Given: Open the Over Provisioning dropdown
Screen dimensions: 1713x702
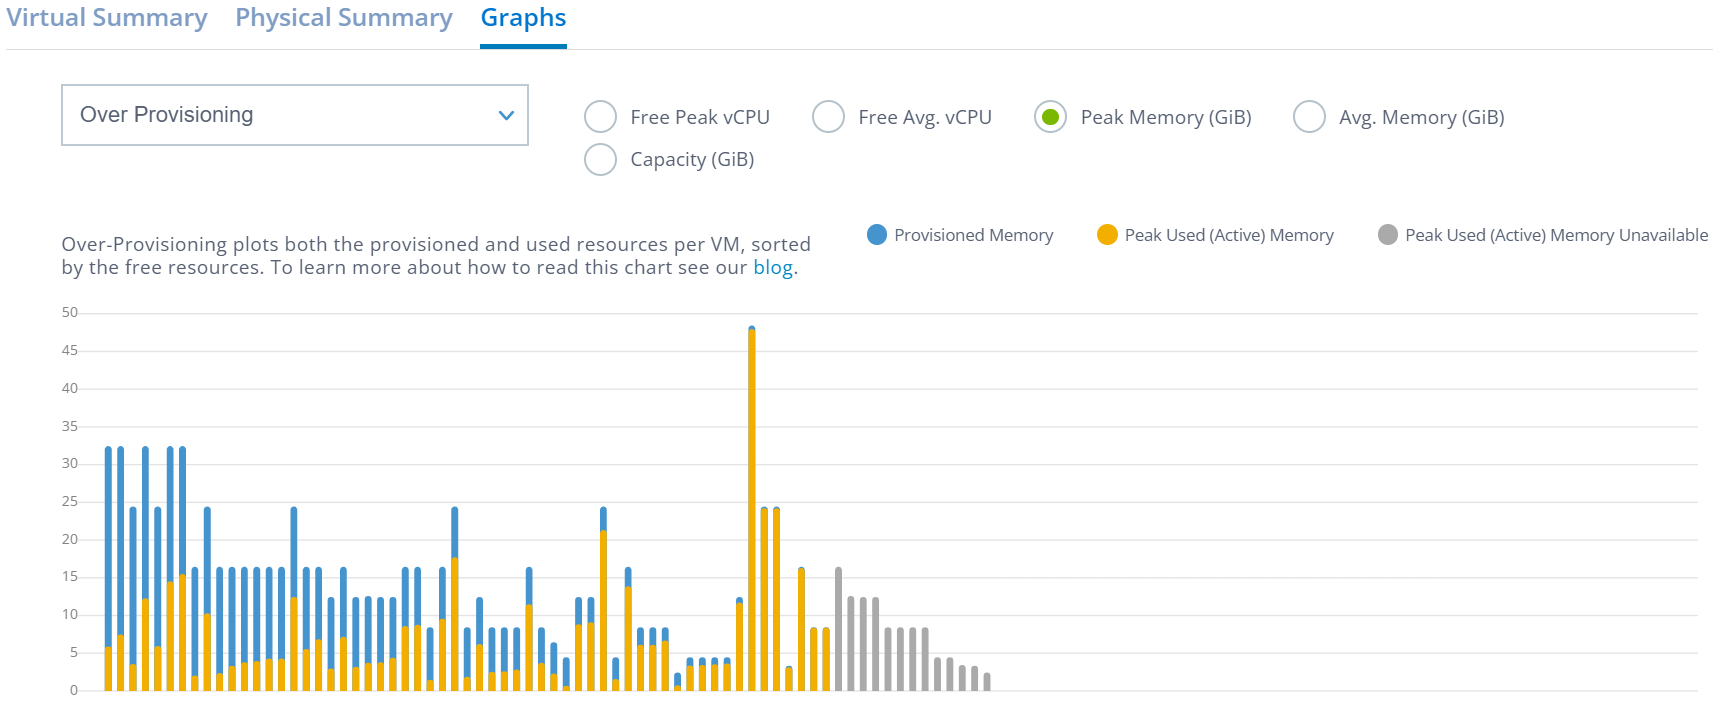Looking at the screenshot, I should (x=294, y=115).
